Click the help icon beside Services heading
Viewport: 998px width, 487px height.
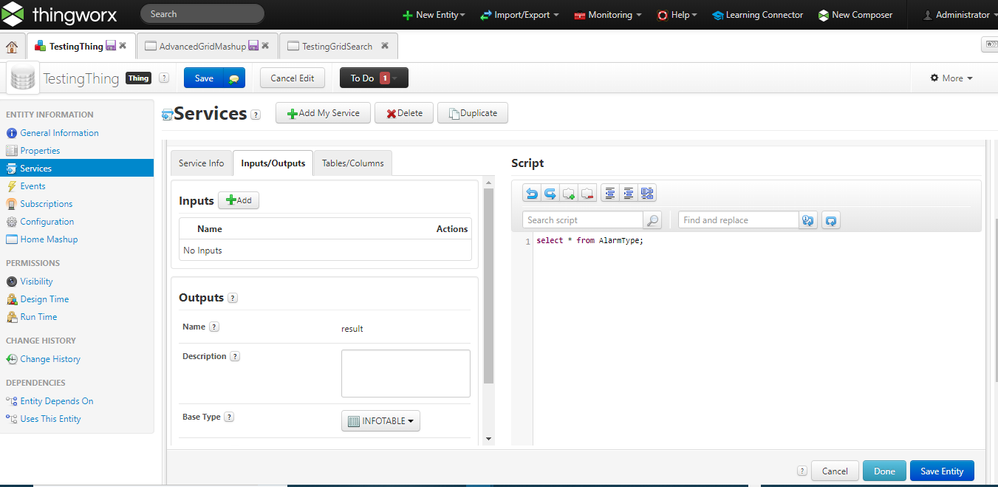click(256, 115)
